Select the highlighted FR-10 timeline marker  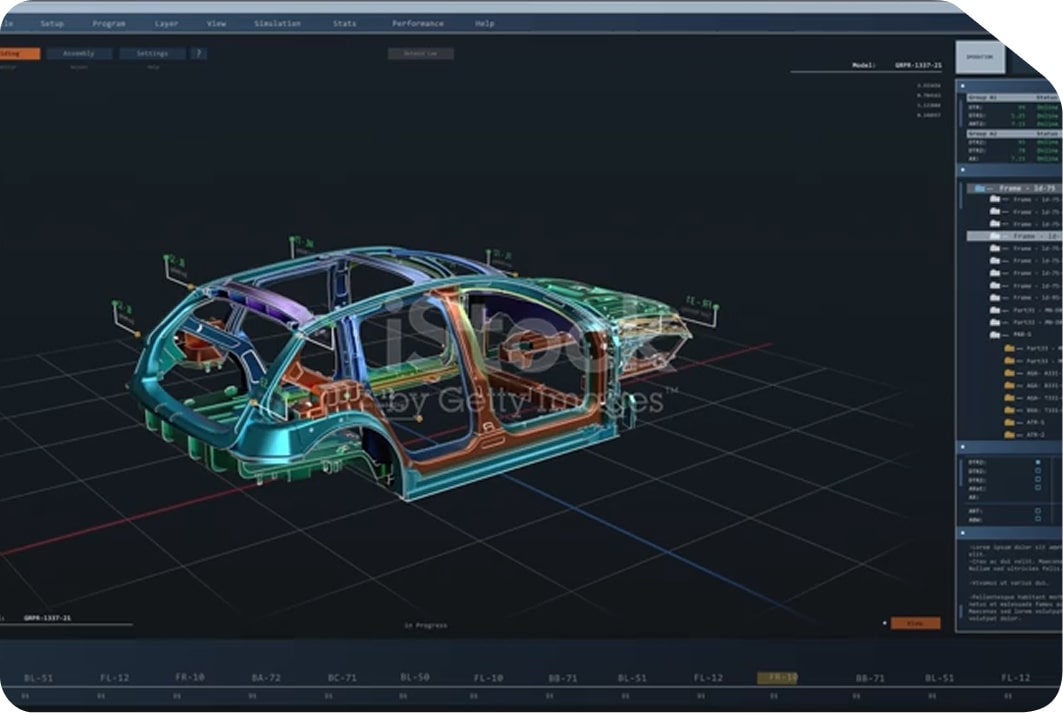click(x=777, y=678)
